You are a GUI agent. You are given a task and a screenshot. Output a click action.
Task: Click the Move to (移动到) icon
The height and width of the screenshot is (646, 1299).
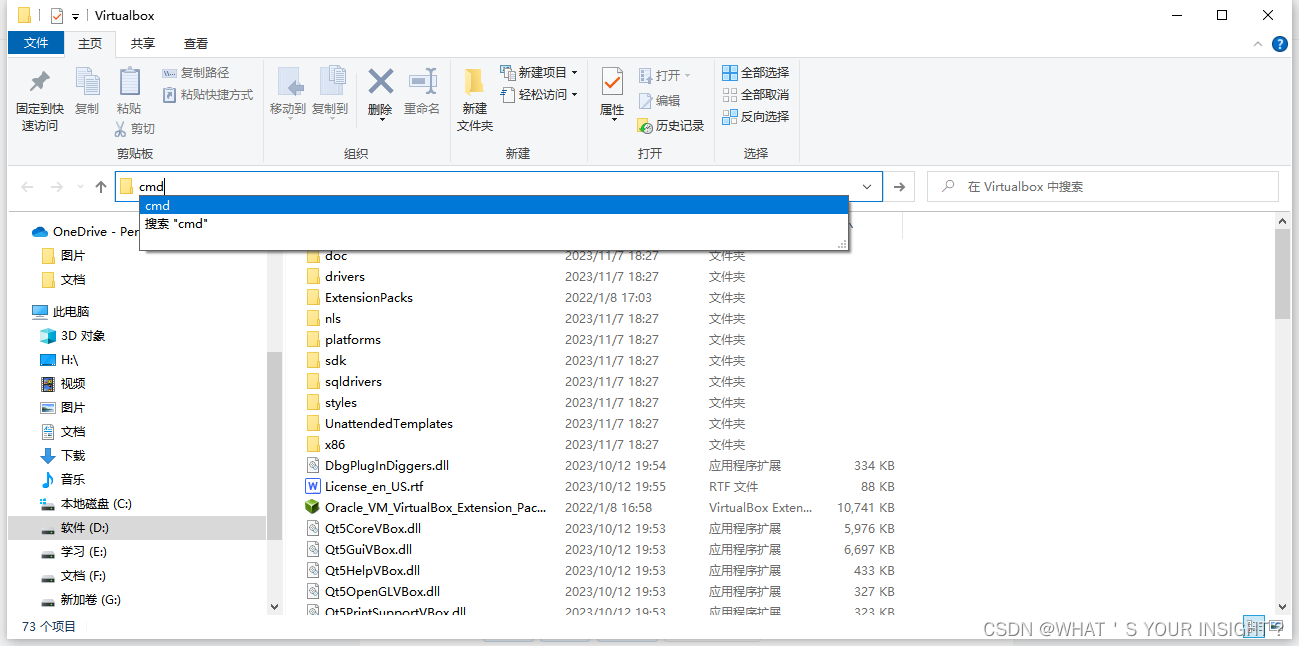[x=288, y=83]
